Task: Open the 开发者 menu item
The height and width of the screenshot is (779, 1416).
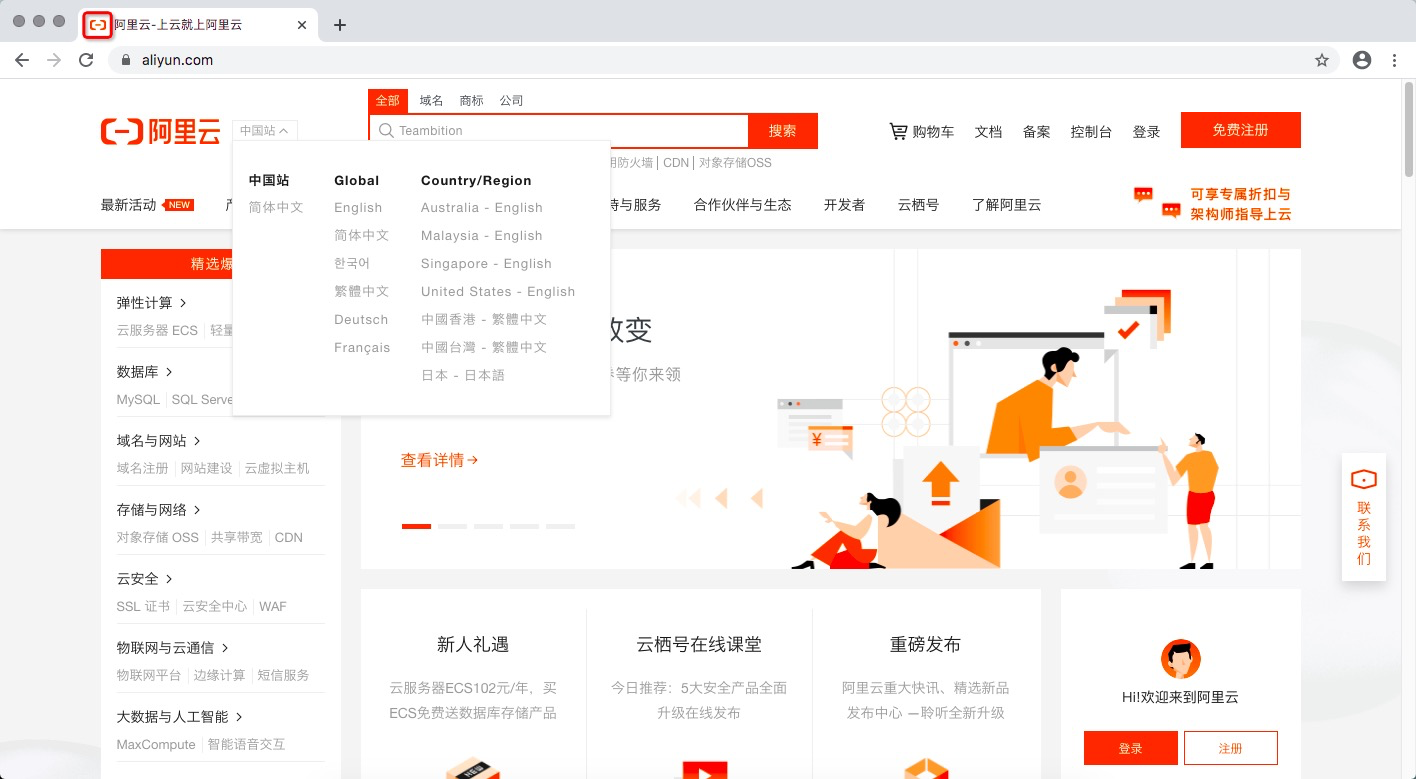Action: coord(844,205)
